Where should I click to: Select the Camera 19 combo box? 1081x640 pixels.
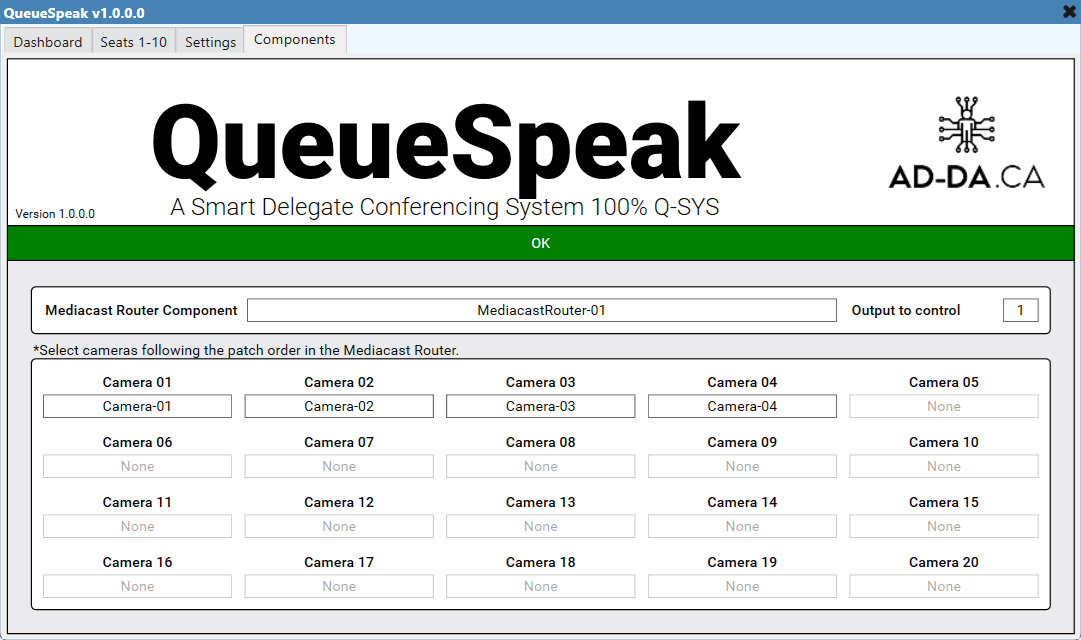pyautogui.click(x=742, y=586)
